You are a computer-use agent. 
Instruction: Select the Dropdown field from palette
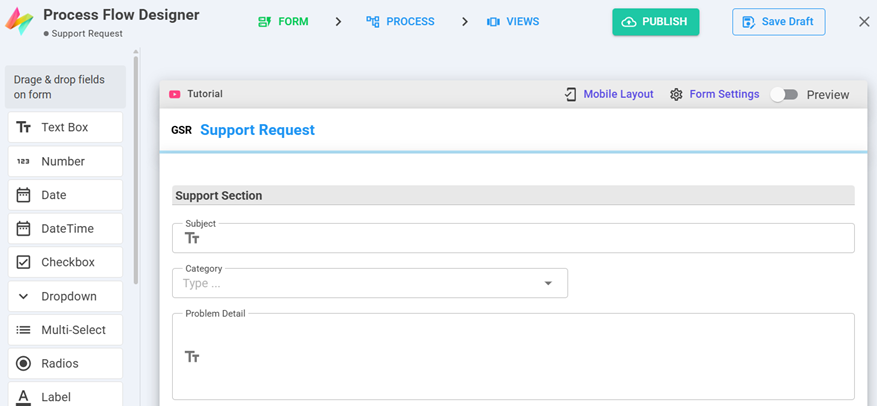pos(66,296)
